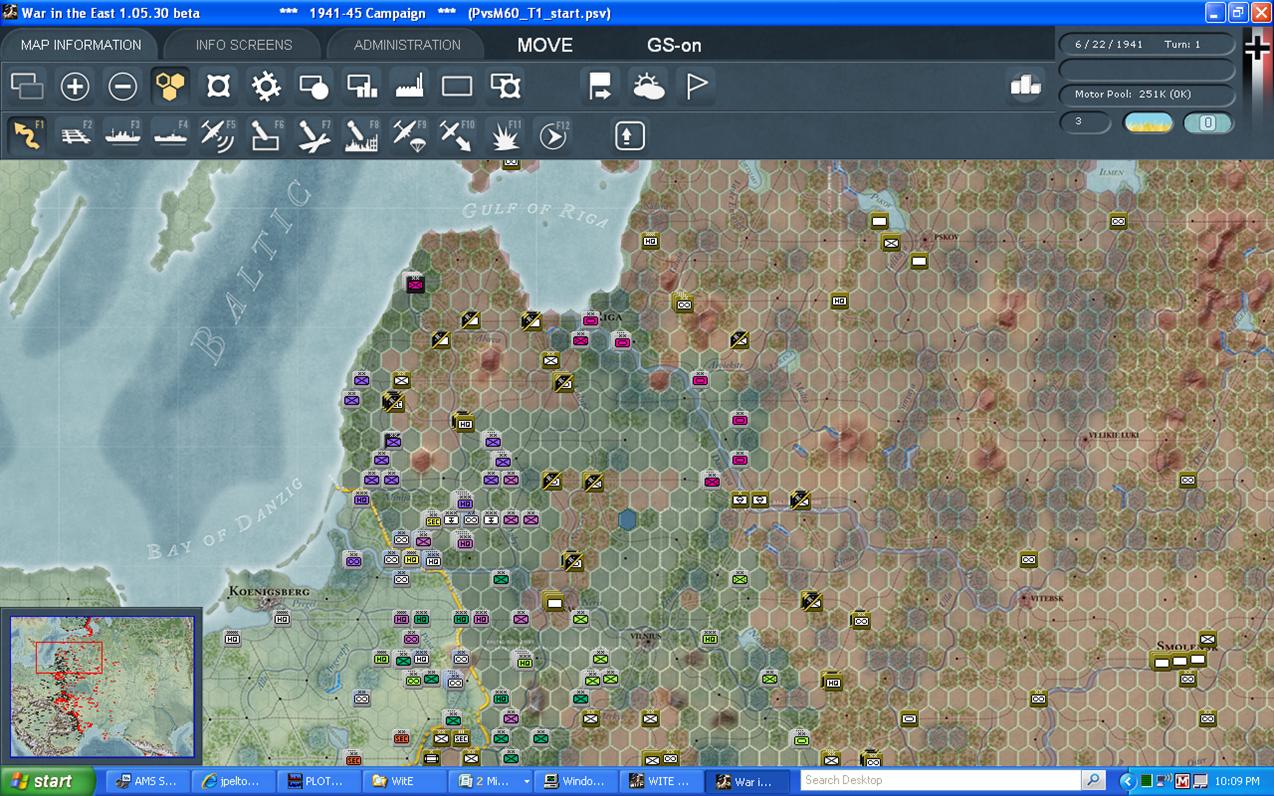Open the MAP INFORMATION tab
Viewport: 1274px width, 796px height.
[81, 45]
